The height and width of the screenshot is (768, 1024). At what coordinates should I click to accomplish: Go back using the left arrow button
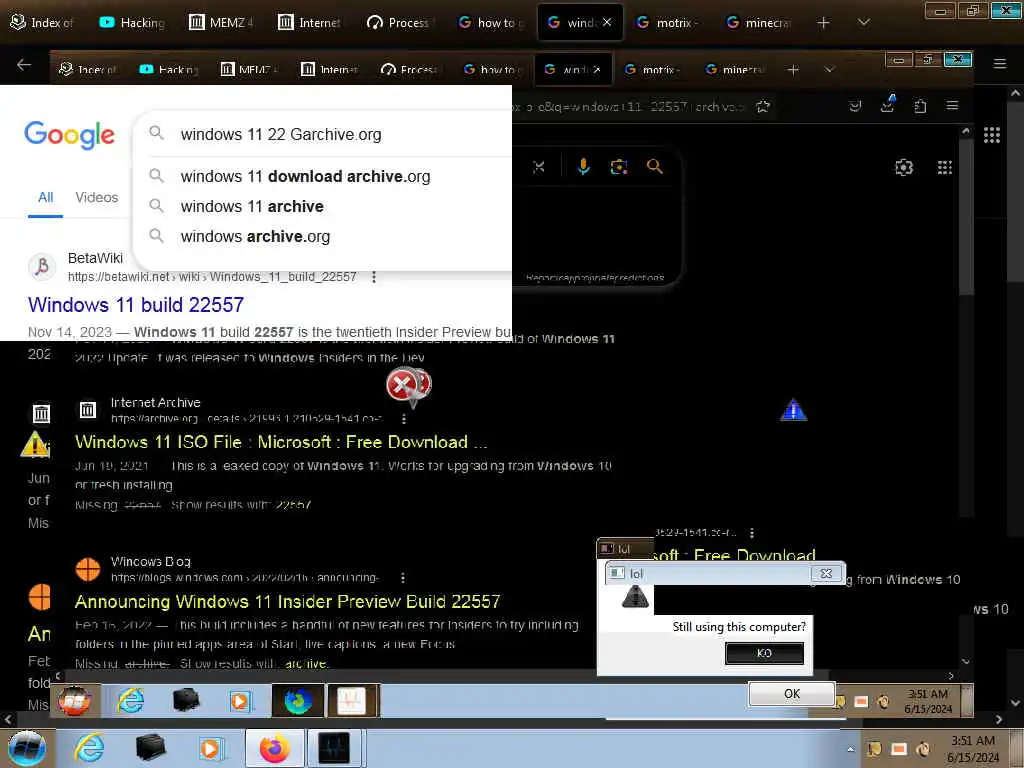point(24,65)
